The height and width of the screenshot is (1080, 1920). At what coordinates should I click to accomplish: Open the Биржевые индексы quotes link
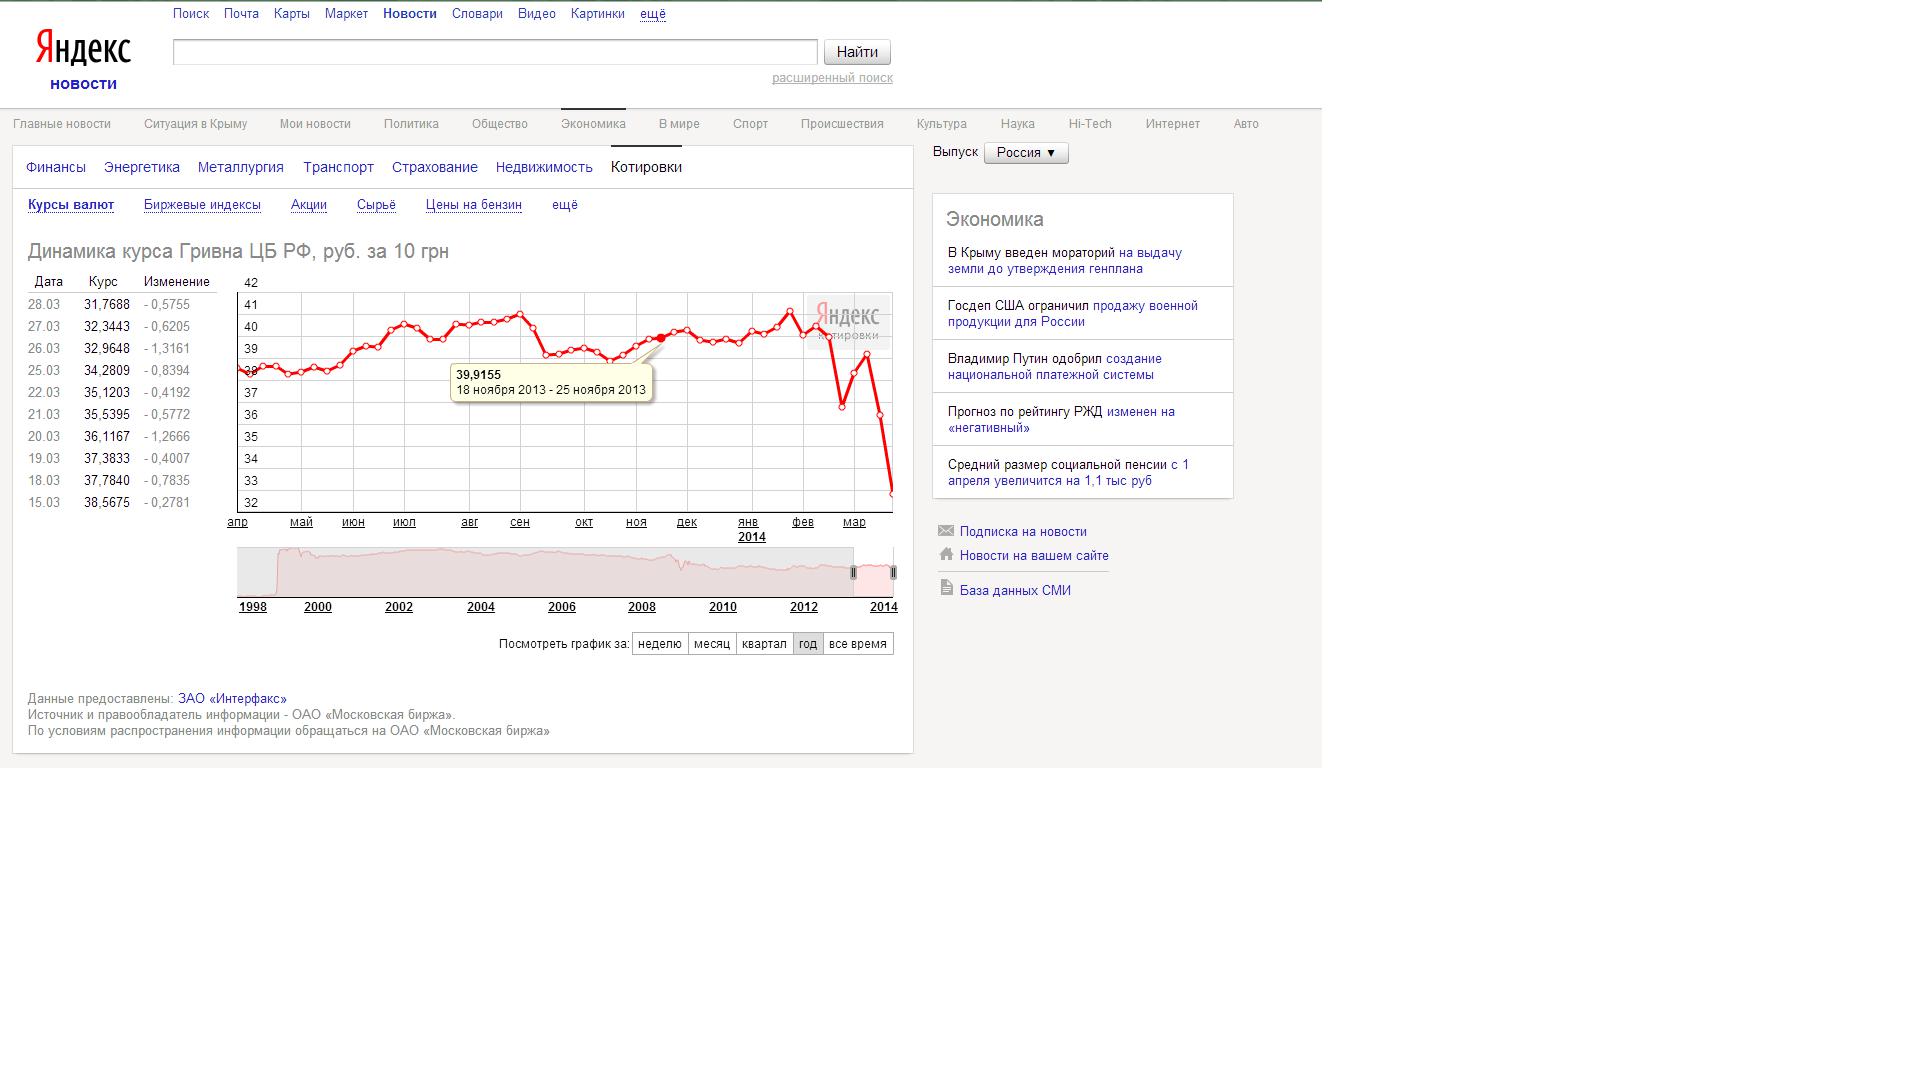[202, 205]
